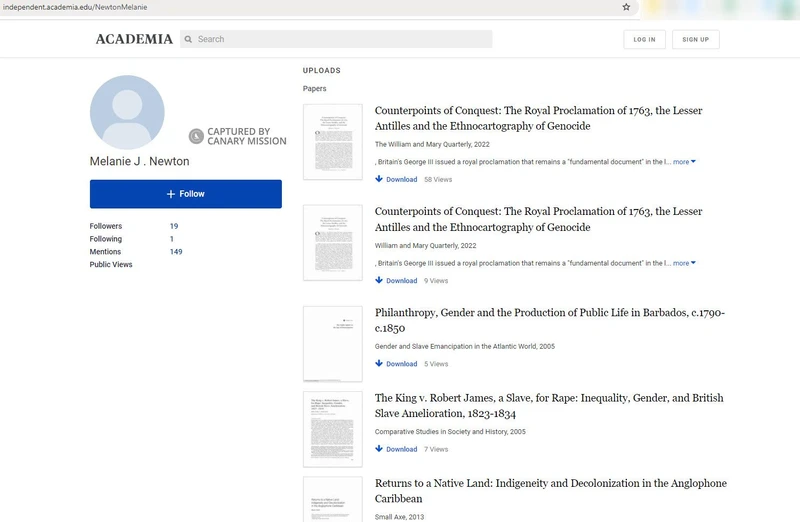800x522 pixels.
Task: Bookmark page using the star icon
Action: click(x=626, y=7)
